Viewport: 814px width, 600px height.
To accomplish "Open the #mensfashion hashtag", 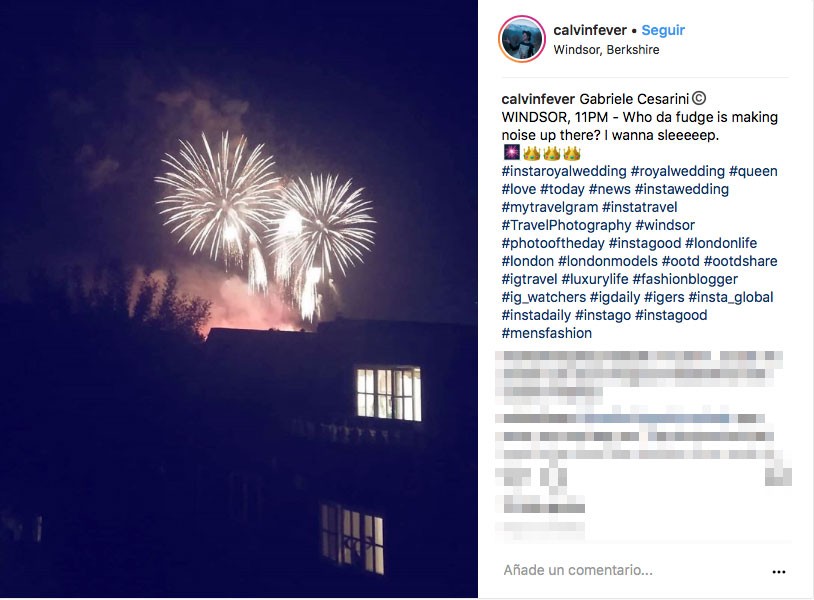I will pos(547,333).
